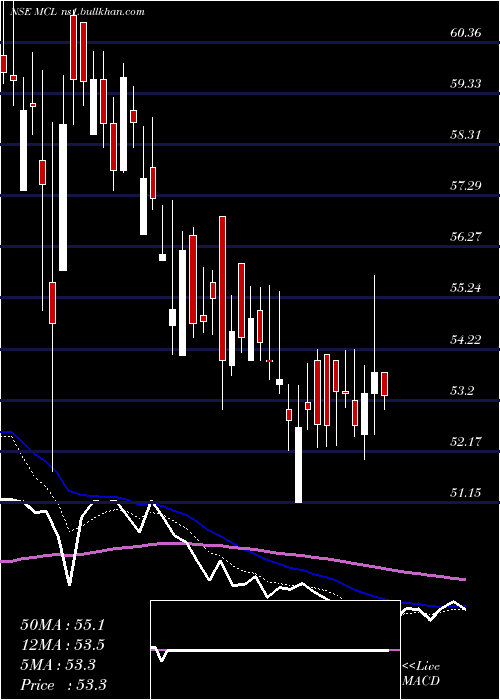Click the 60.36 price axis label
This screenshot has height=700, width=500.
(466, 33)
